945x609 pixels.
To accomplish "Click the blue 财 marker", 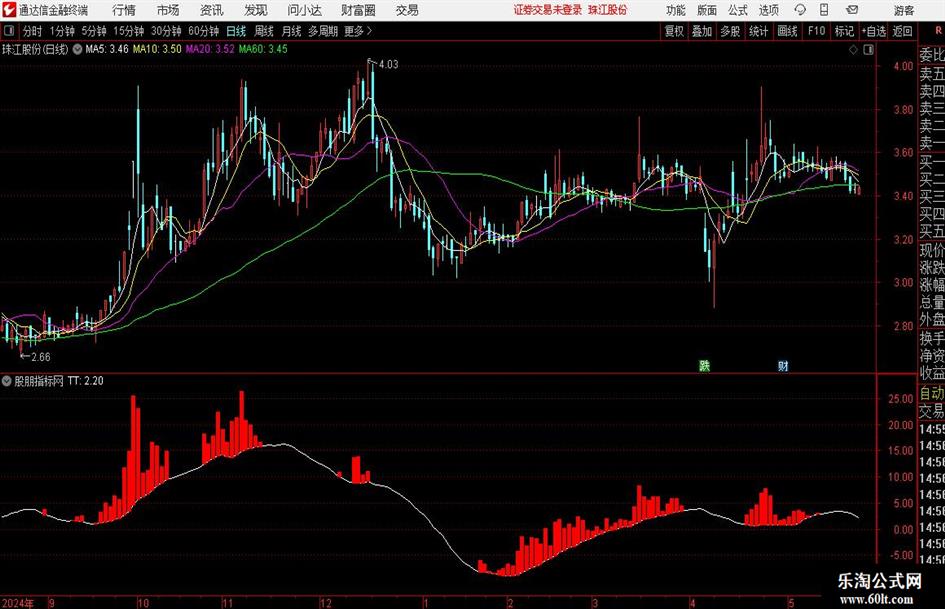I will click(x=783, y=365).
